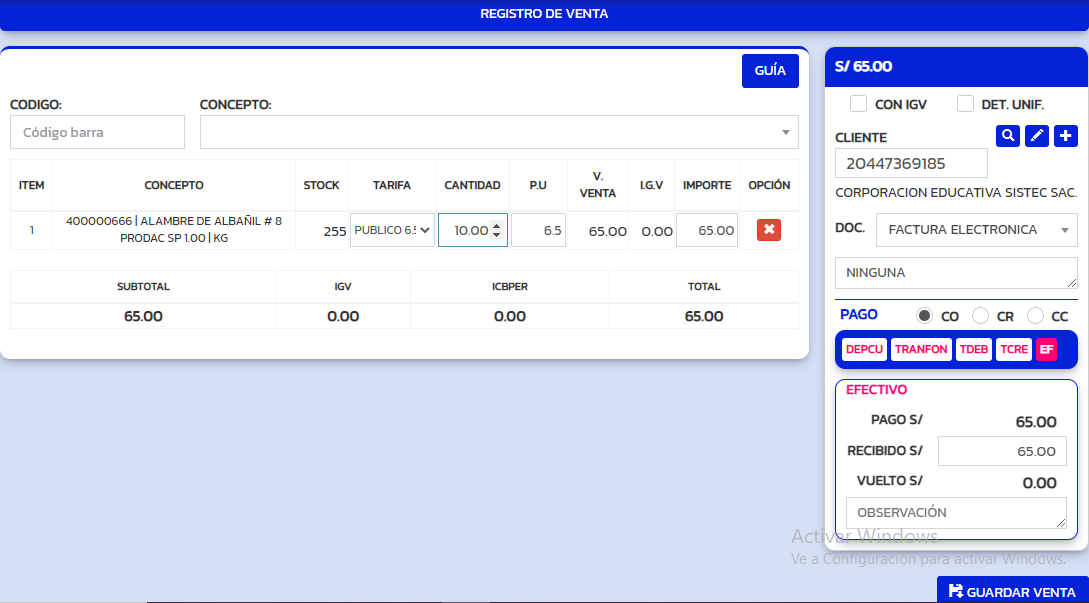Choose the CC payment radio option
1089x603 pixels.
(x=1035, y=316)
